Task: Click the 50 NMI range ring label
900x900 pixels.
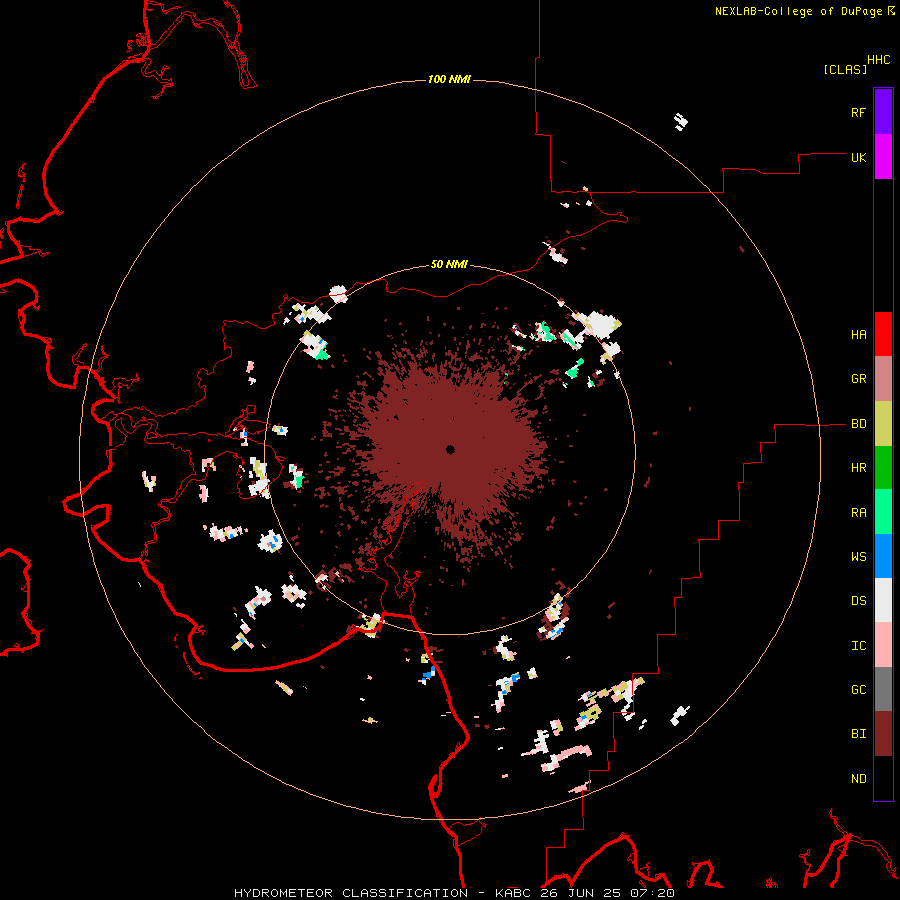Action: [449, 265]
